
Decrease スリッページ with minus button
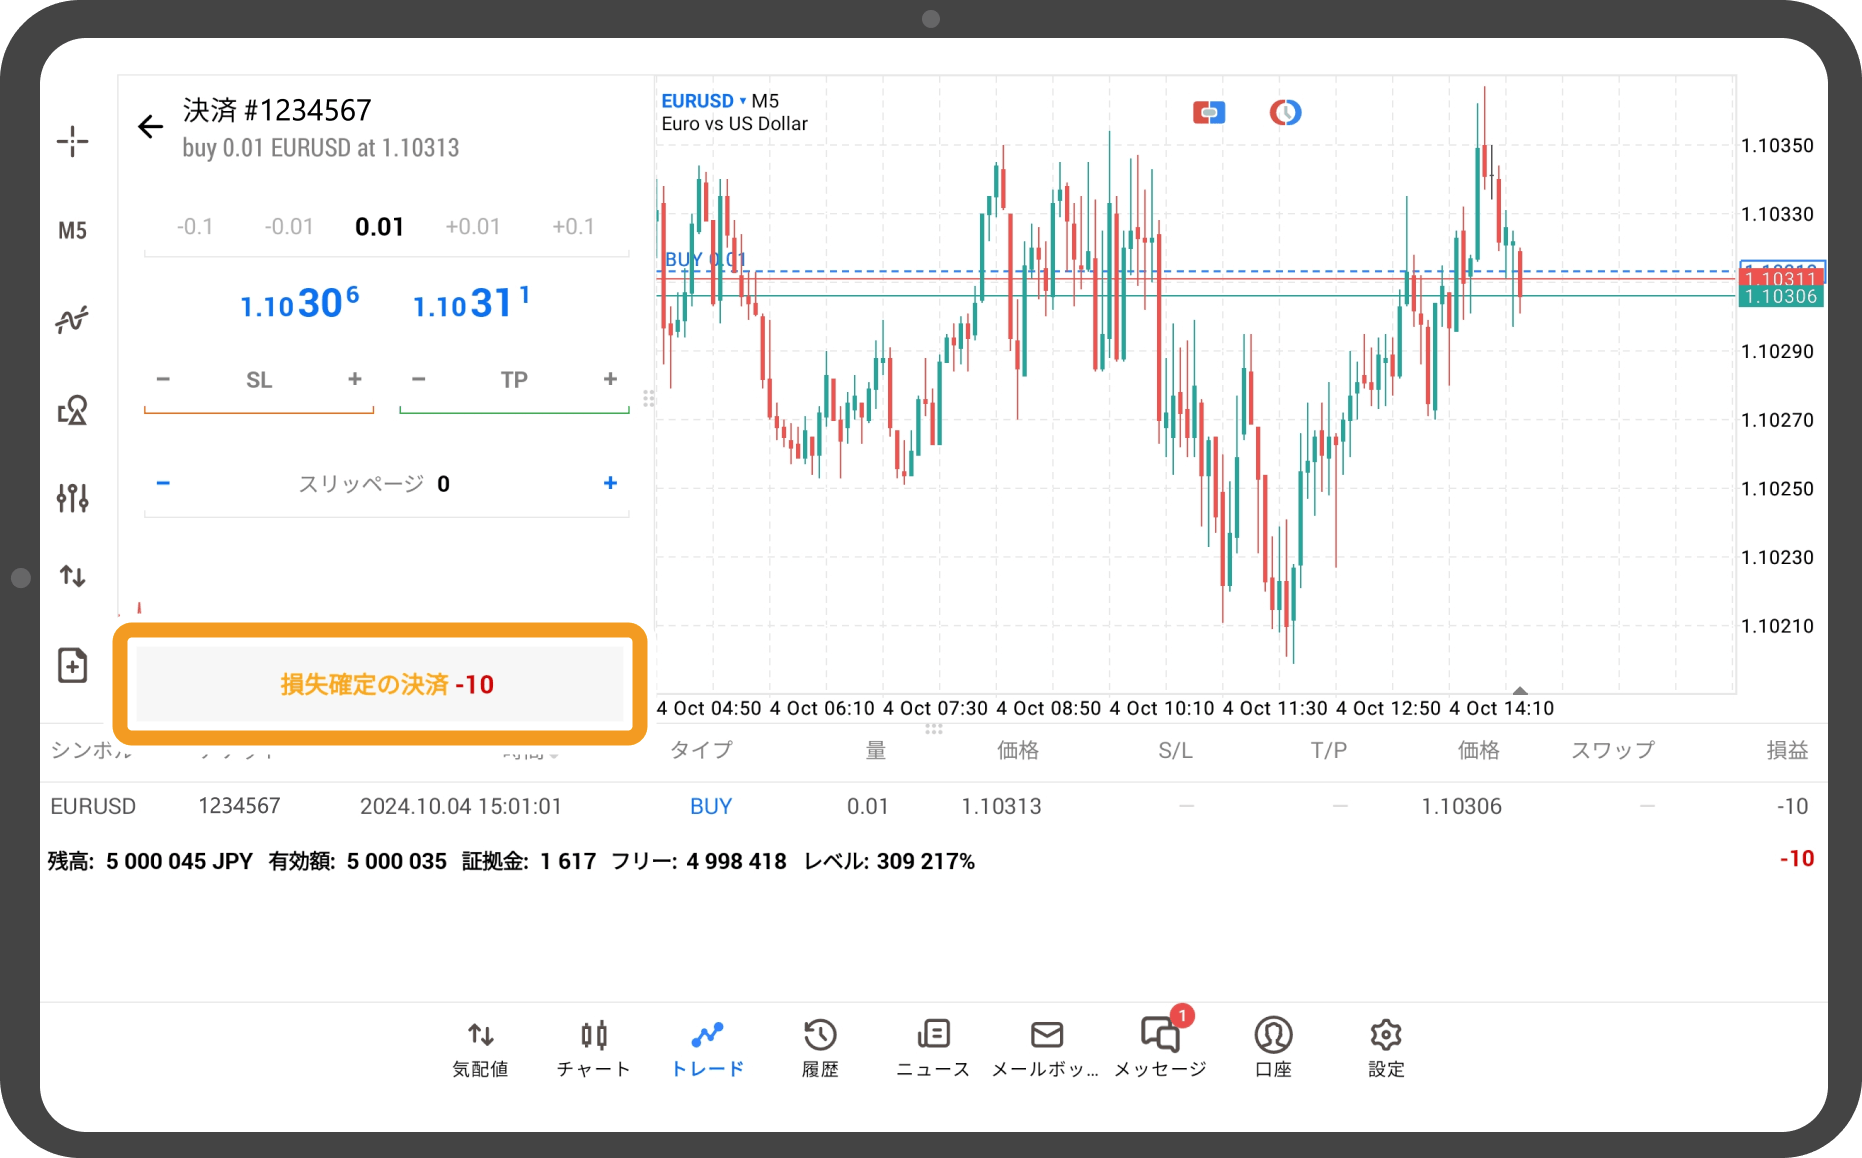point(163,483)
